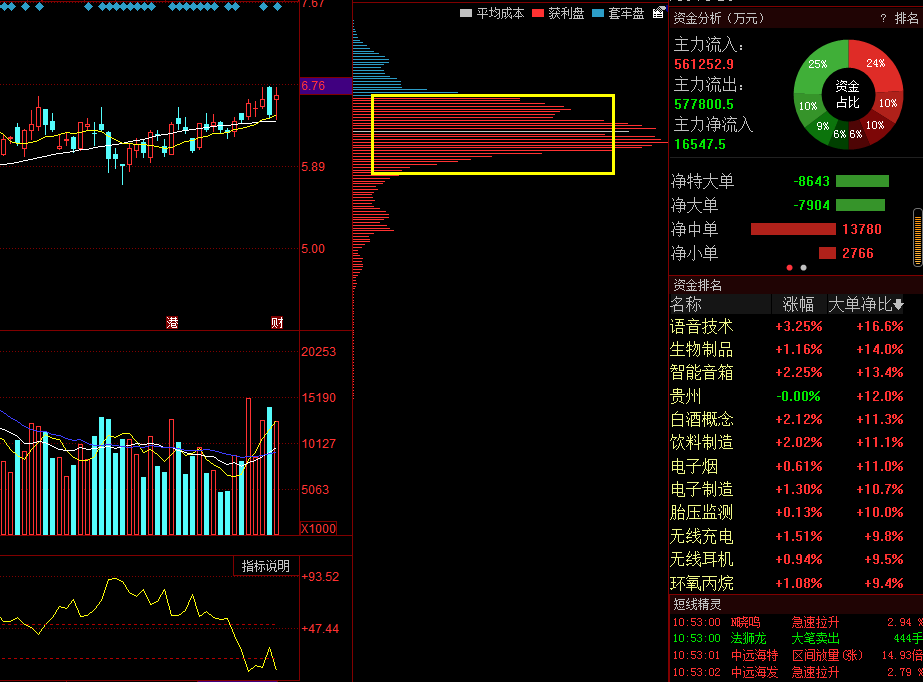Open the N晓鸣 急速拉升 alert
923x682 pixels.
[x=796, y=622]
